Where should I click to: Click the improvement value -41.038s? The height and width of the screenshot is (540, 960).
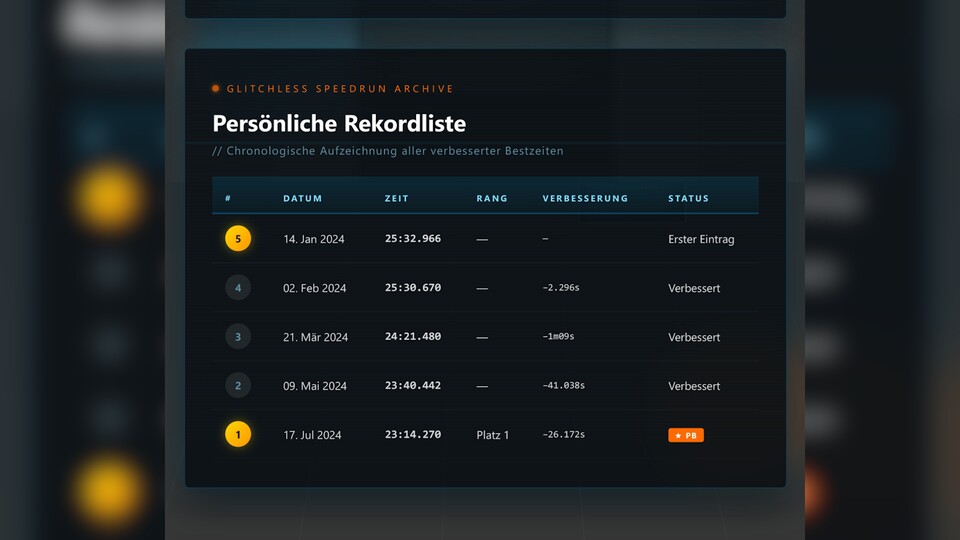pyautogui.click(x=563, y=386)
